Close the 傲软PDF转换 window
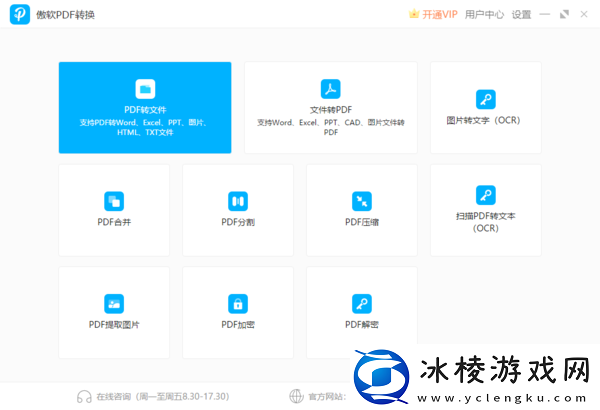 click(x=584, y=15)
